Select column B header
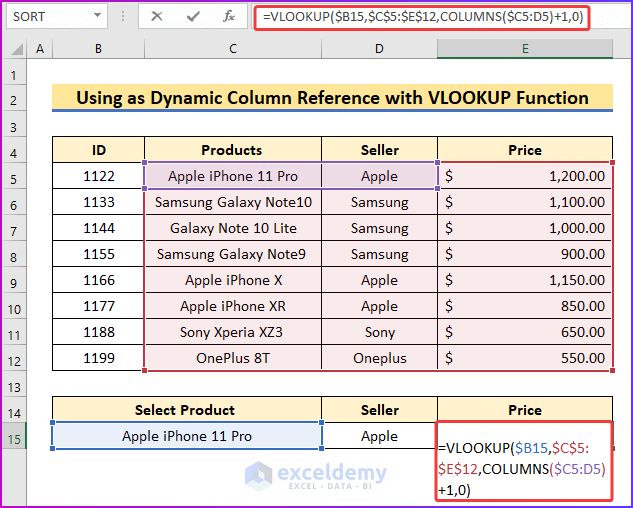Viewport: 633px width, 508px height. point(99,49)
